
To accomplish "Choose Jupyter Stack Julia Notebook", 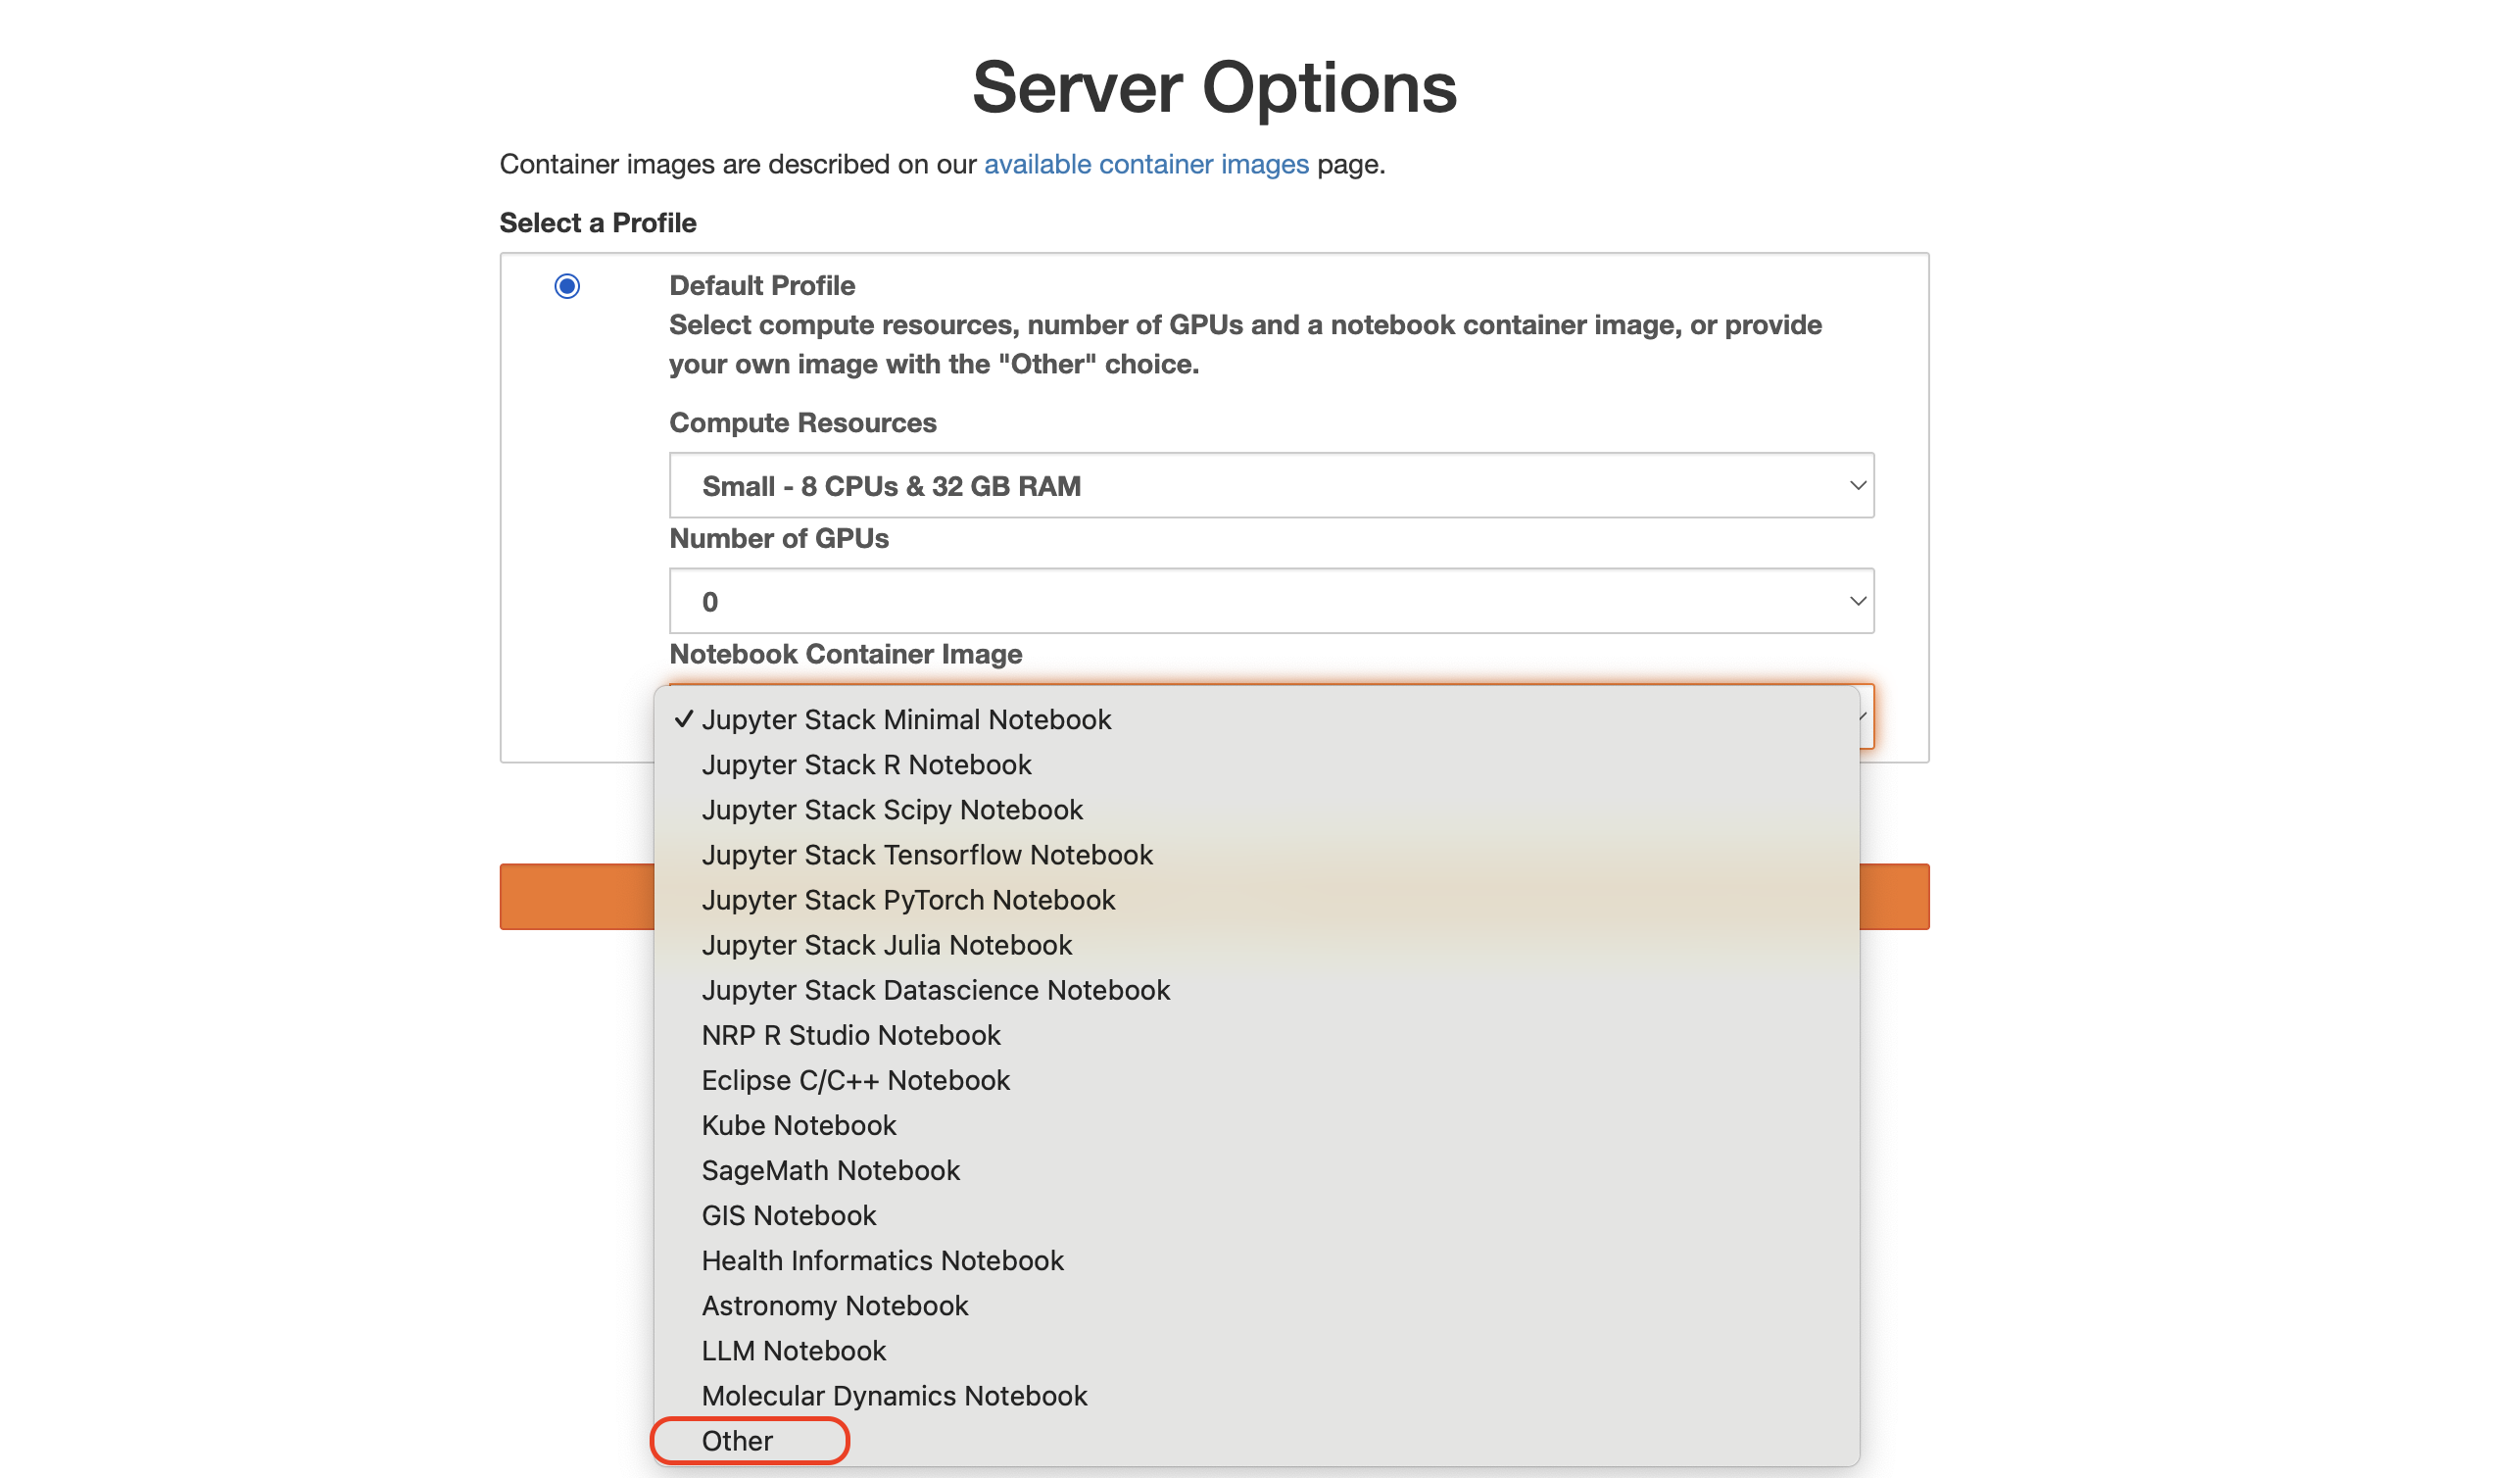I will tap(1256, 944).
